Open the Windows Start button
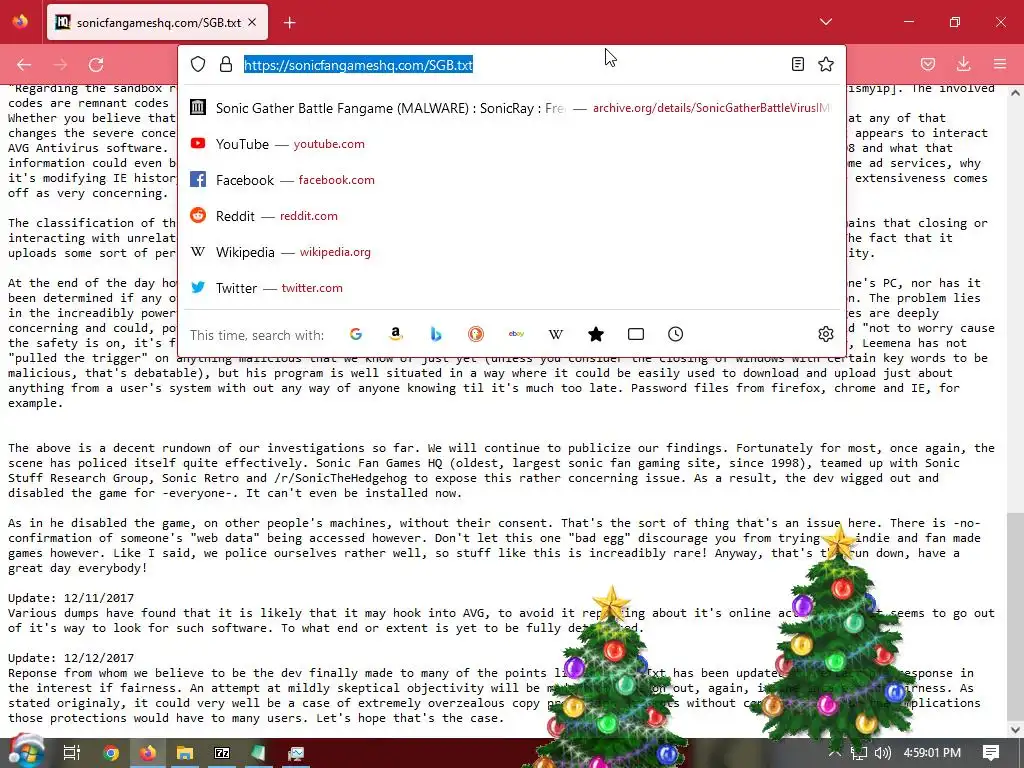The image size is (1024, 768). 26,752
